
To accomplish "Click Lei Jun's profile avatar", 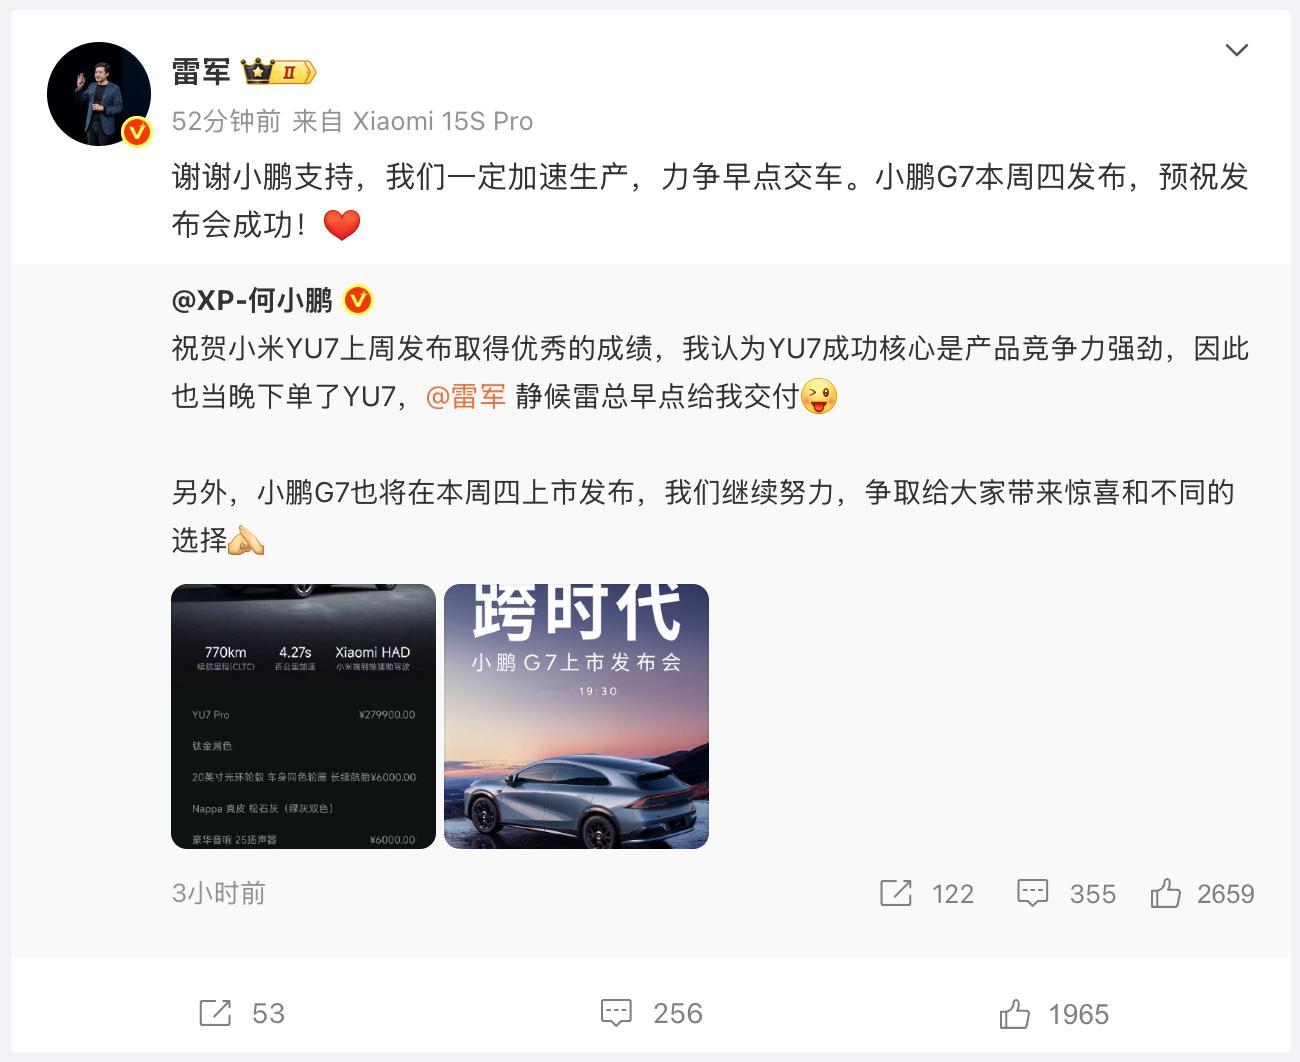I will coord(98,94).
